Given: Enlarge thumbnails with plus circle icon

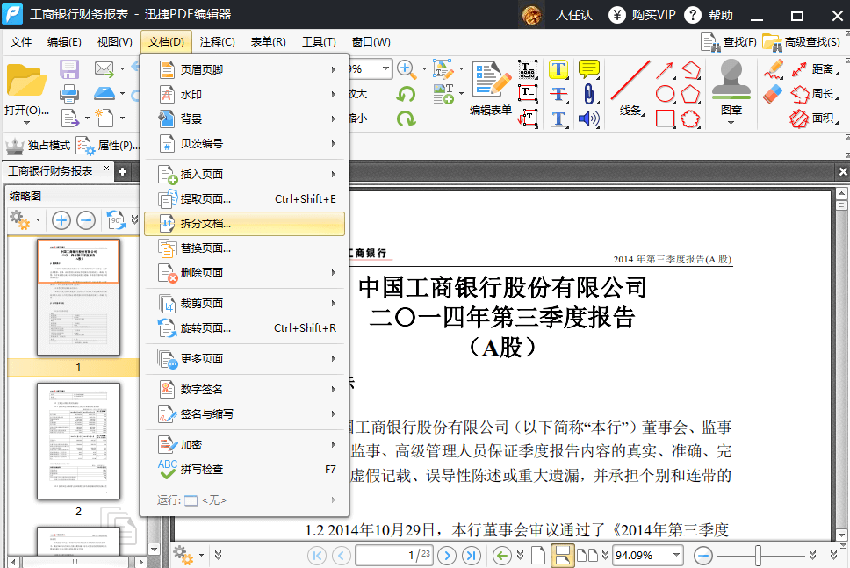Looking at the screenshot, I should coord(61,221).
